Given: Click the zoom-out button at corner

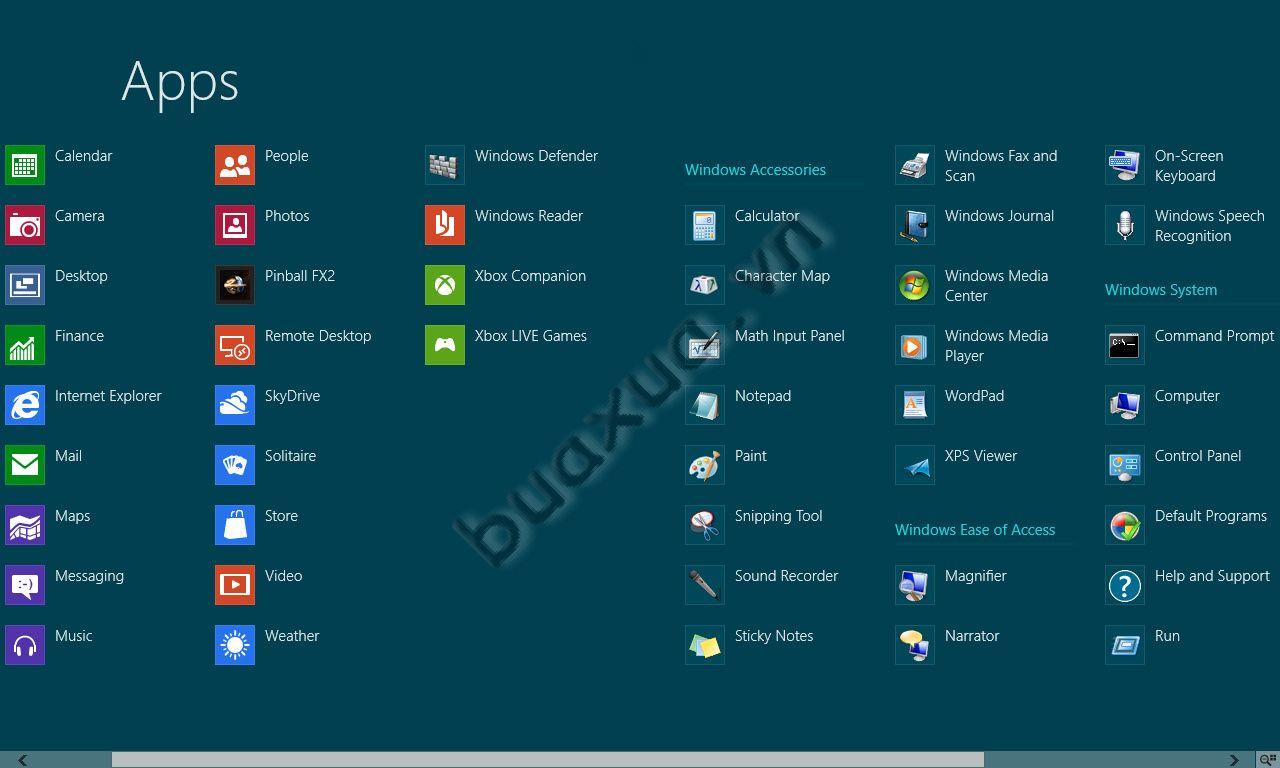Looking at the screenshot, I should tap(1268, 760).
